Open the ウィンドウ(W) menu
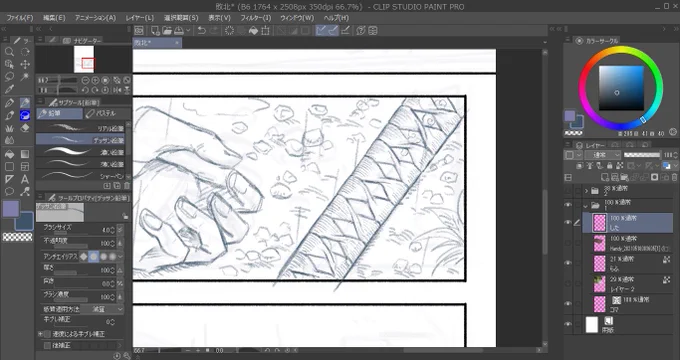The image size is (680, 360). (297, 18)
